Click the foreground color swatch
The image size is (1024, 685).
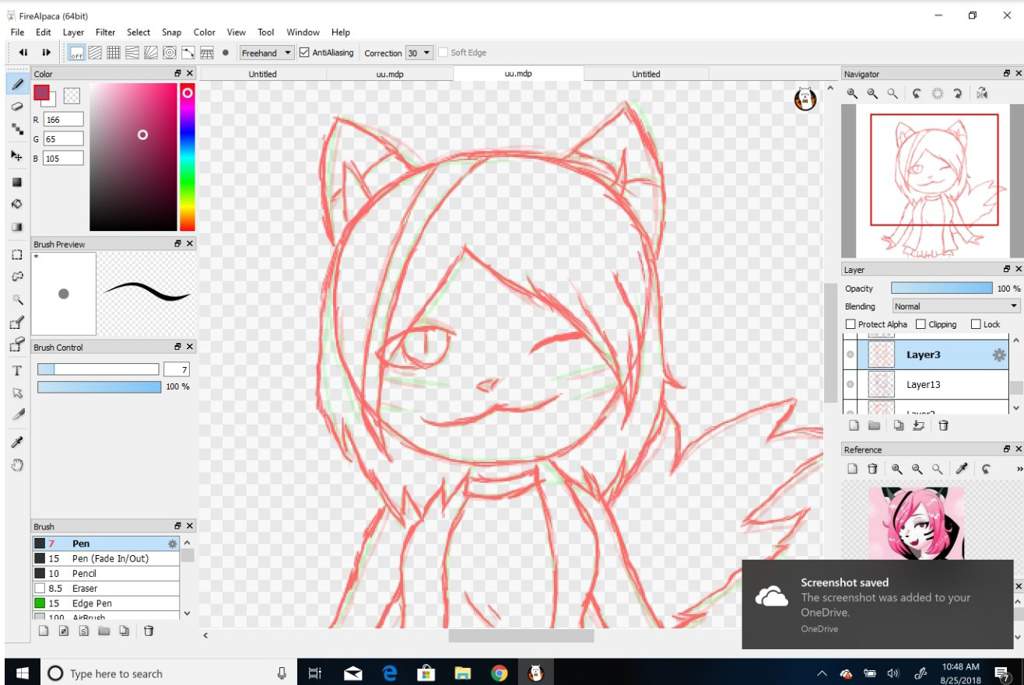pyautogui.click(x=41, y=93)
